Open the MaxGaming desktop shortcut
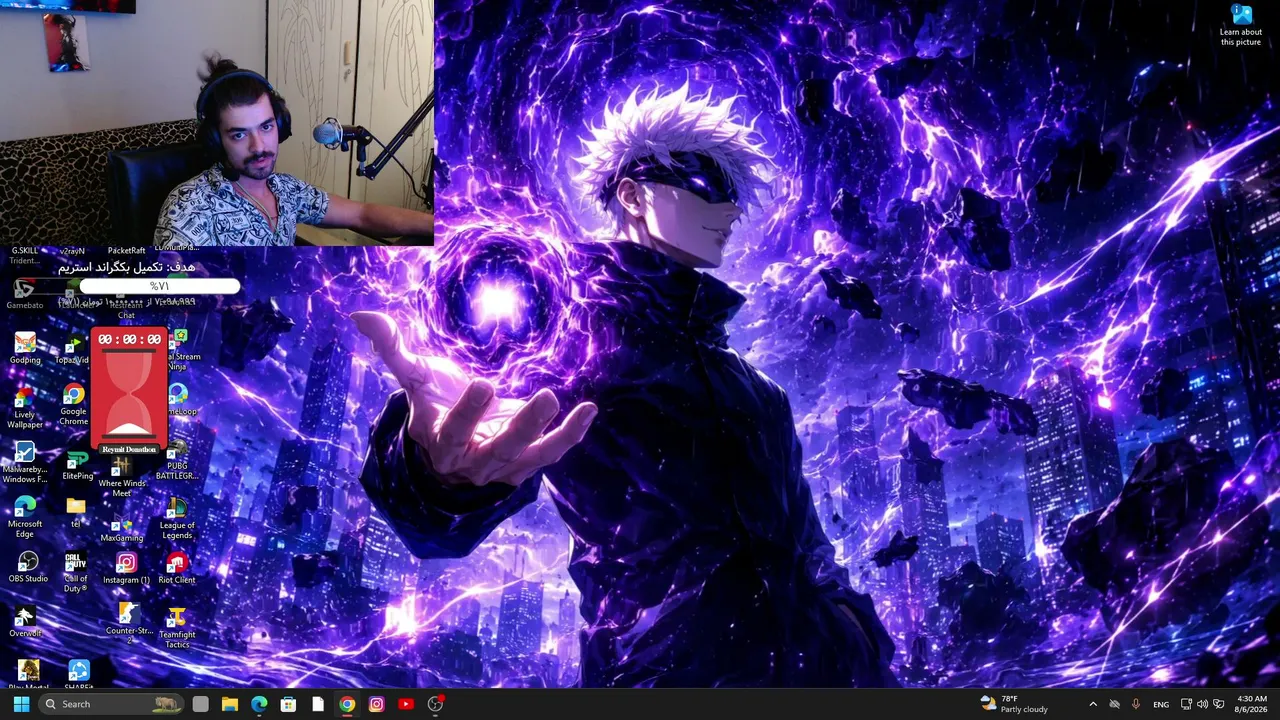The width and height of the screenshot is (1280, 720). click(x=122, y=530)
